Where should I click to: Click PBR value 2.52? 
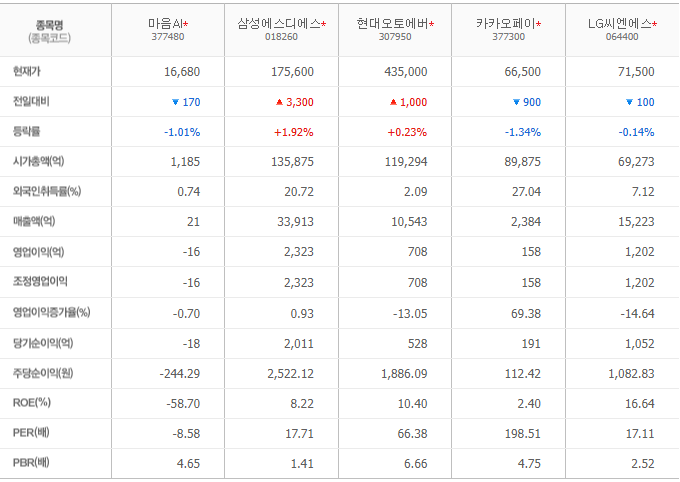tap(643, 464)
